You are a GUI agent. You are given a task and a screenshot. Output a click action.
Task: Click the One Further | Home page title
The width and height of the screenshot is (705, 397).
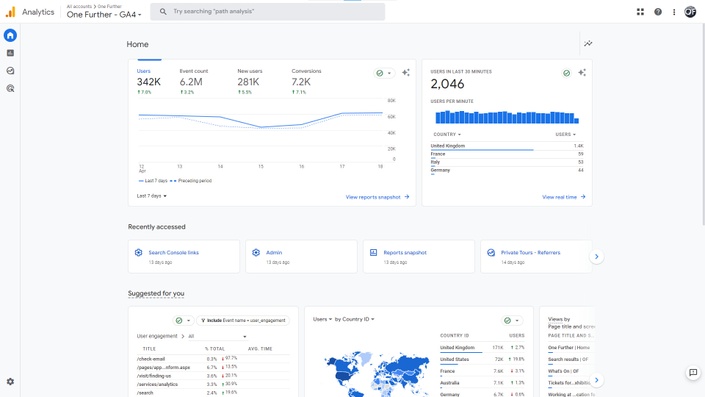569,348
